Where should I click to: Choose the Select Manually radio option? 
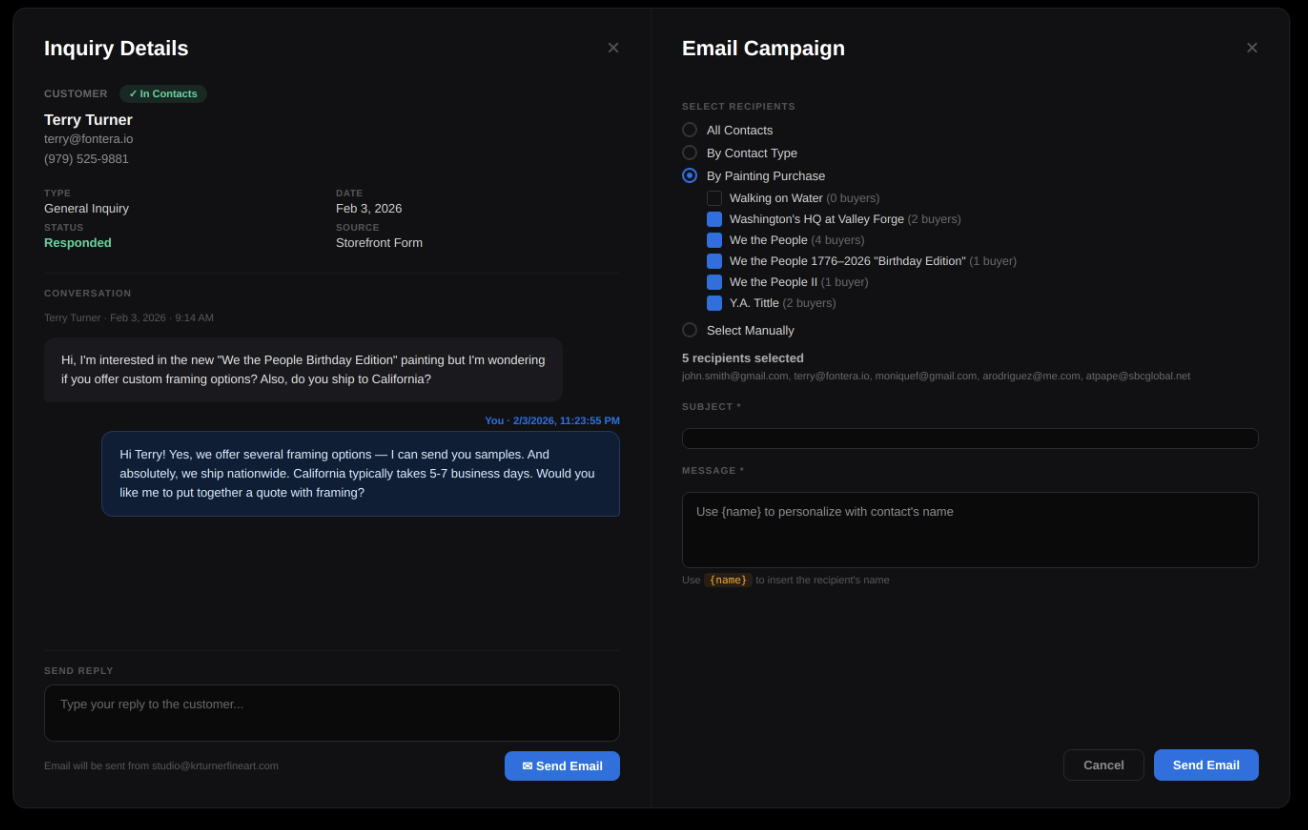coord(689,330)
